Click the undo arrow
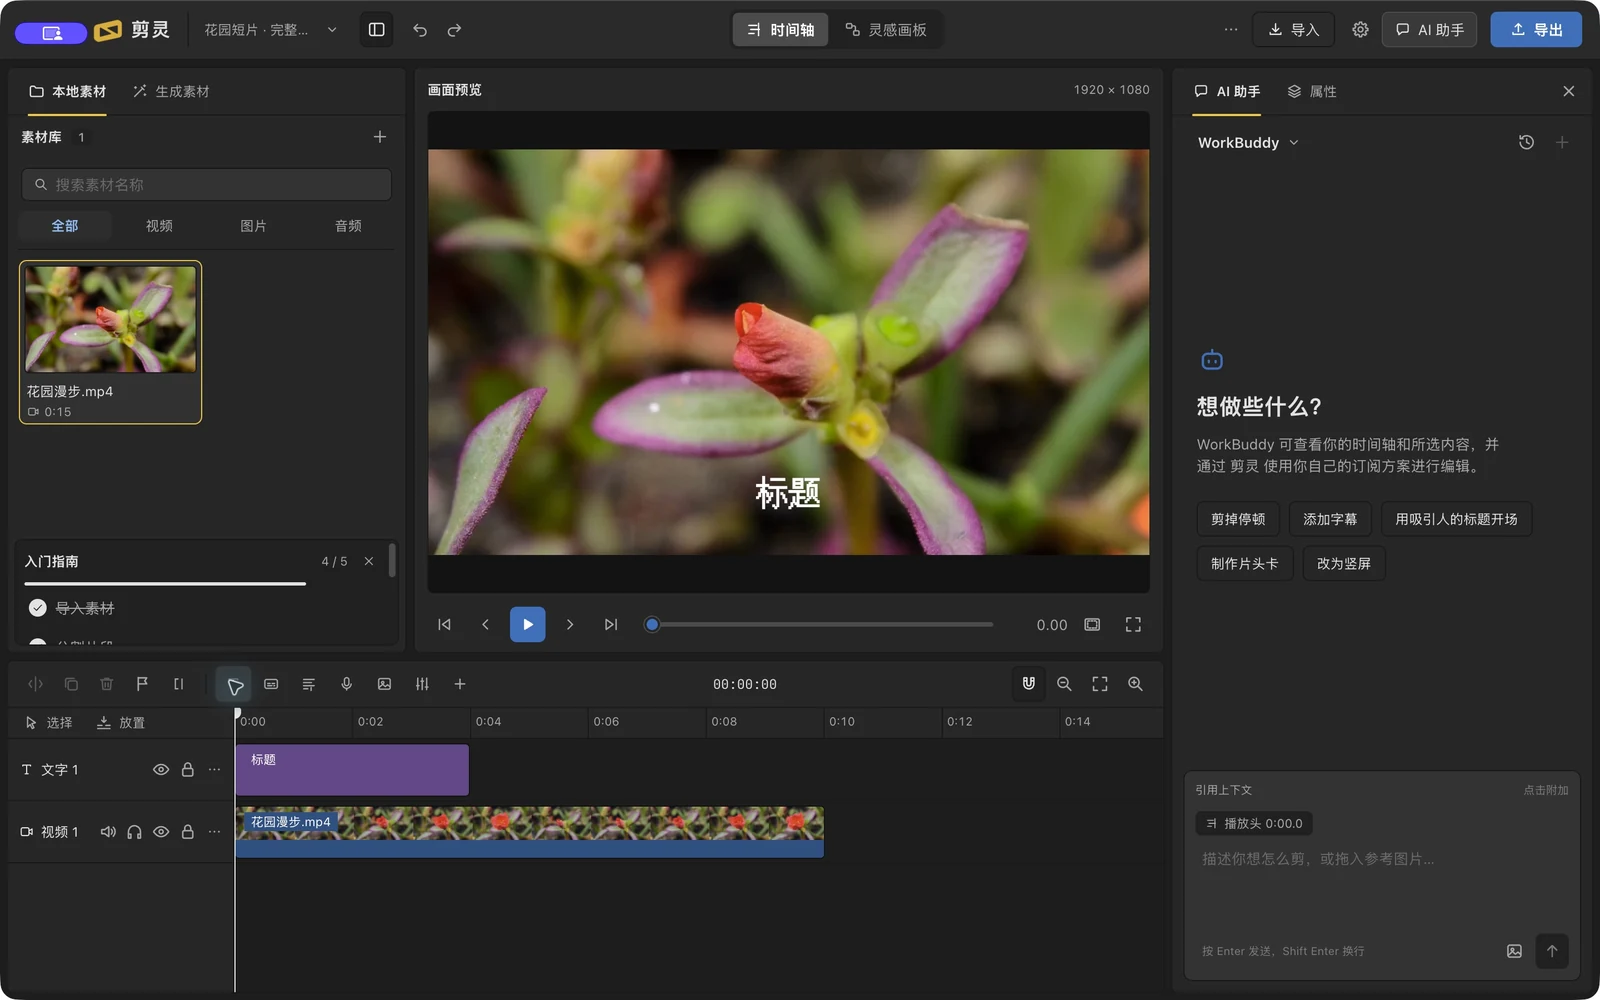1600x1000 pixels. [420, 30]
